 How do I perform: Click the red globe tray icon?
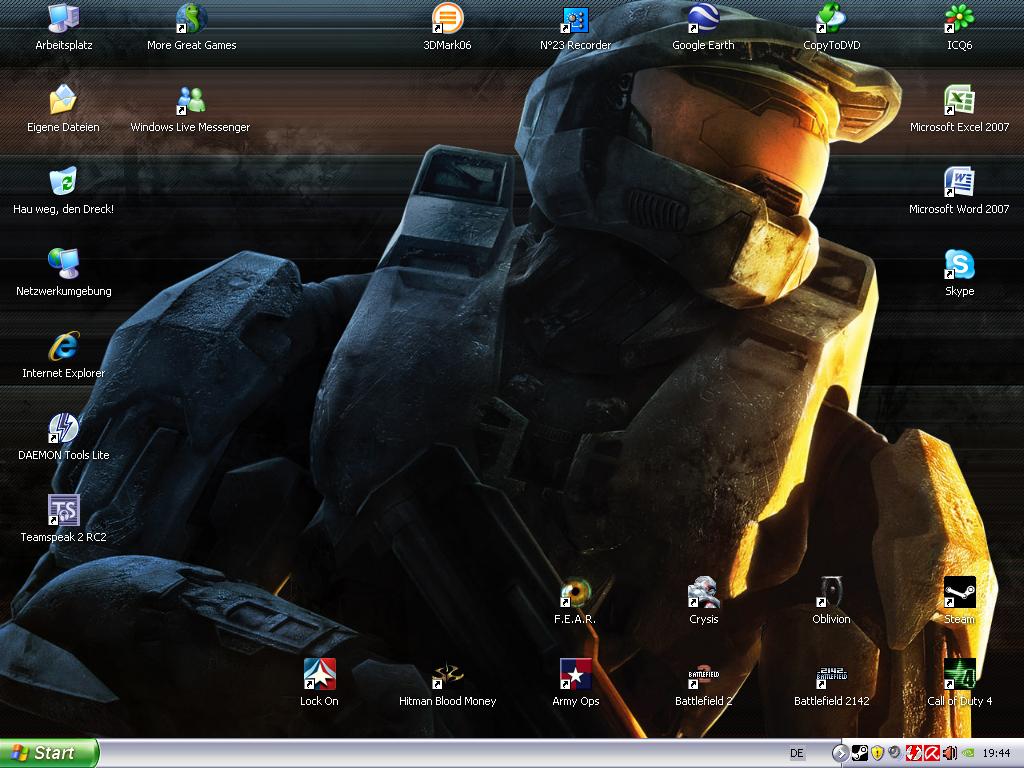(x=914, y=753)
